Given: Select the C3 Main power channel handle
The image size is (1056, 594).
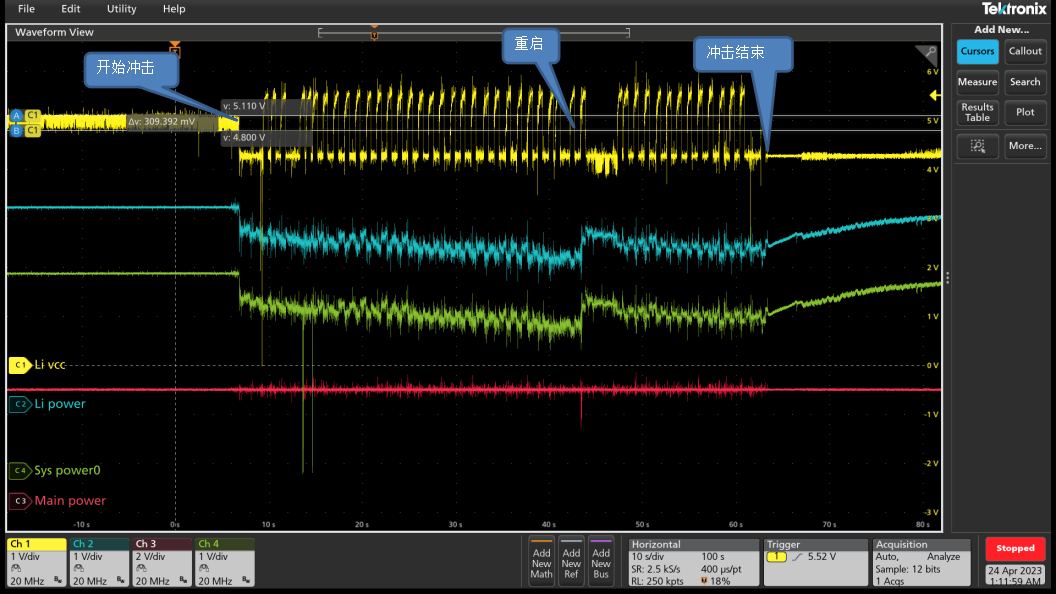Looking at the screenshot, I should tap(20, 501).
